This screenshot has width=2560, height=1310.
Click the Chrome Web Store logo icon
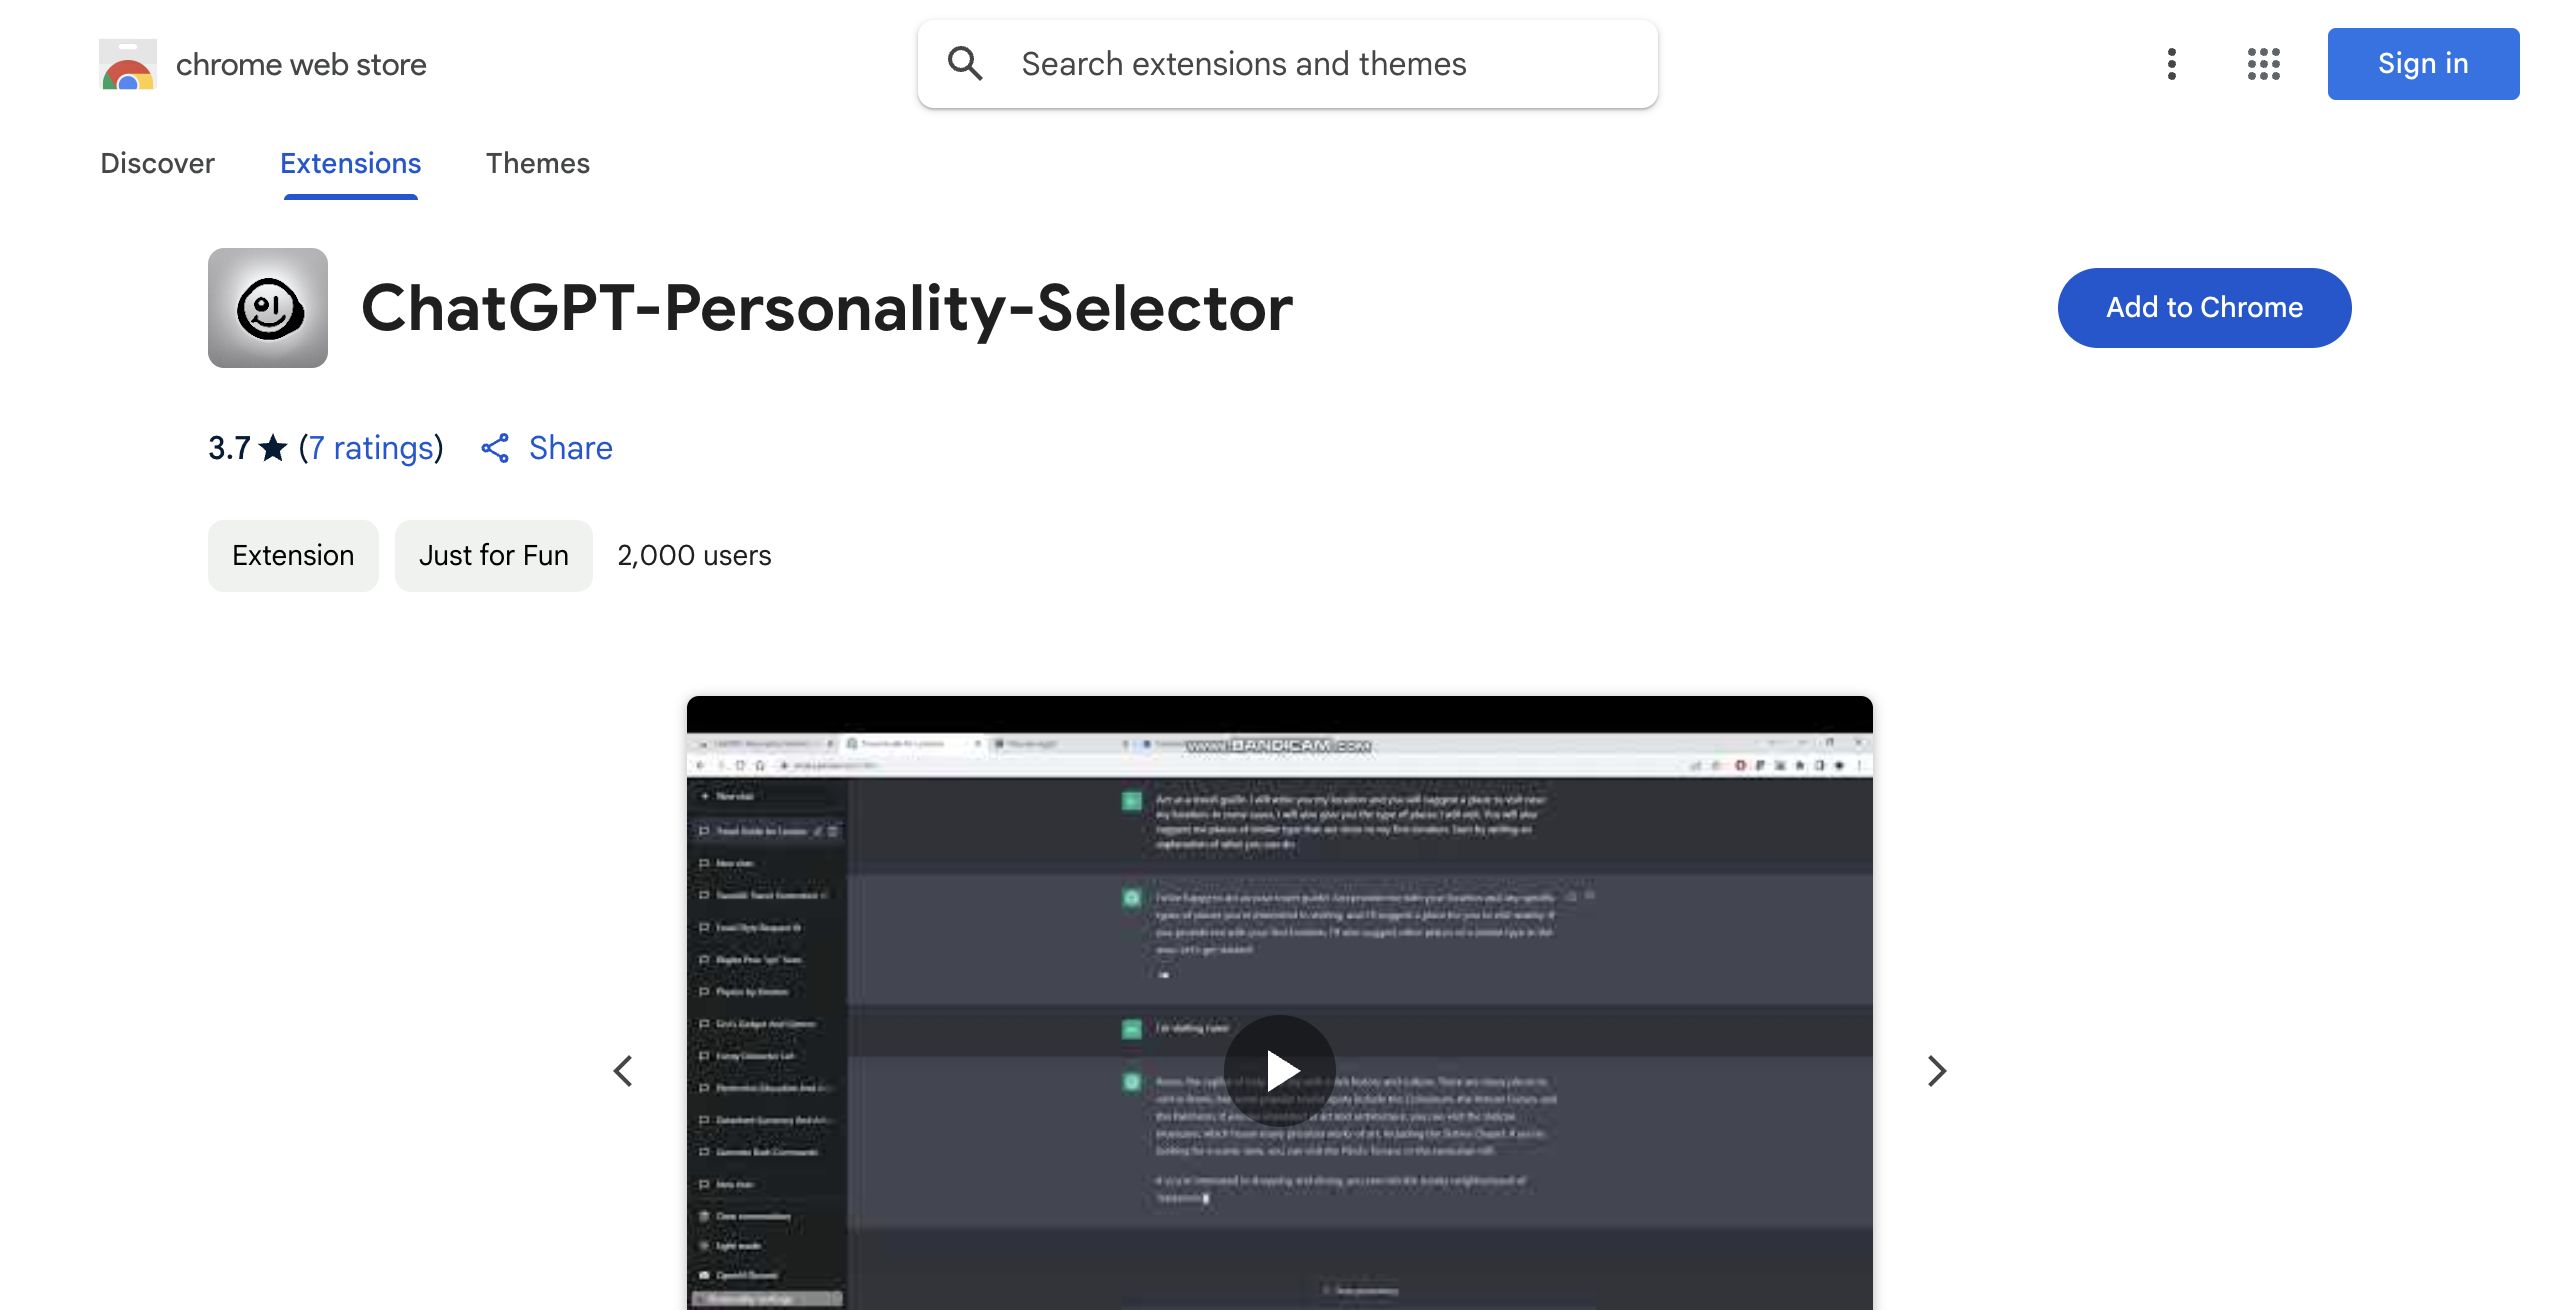[128, 64]
